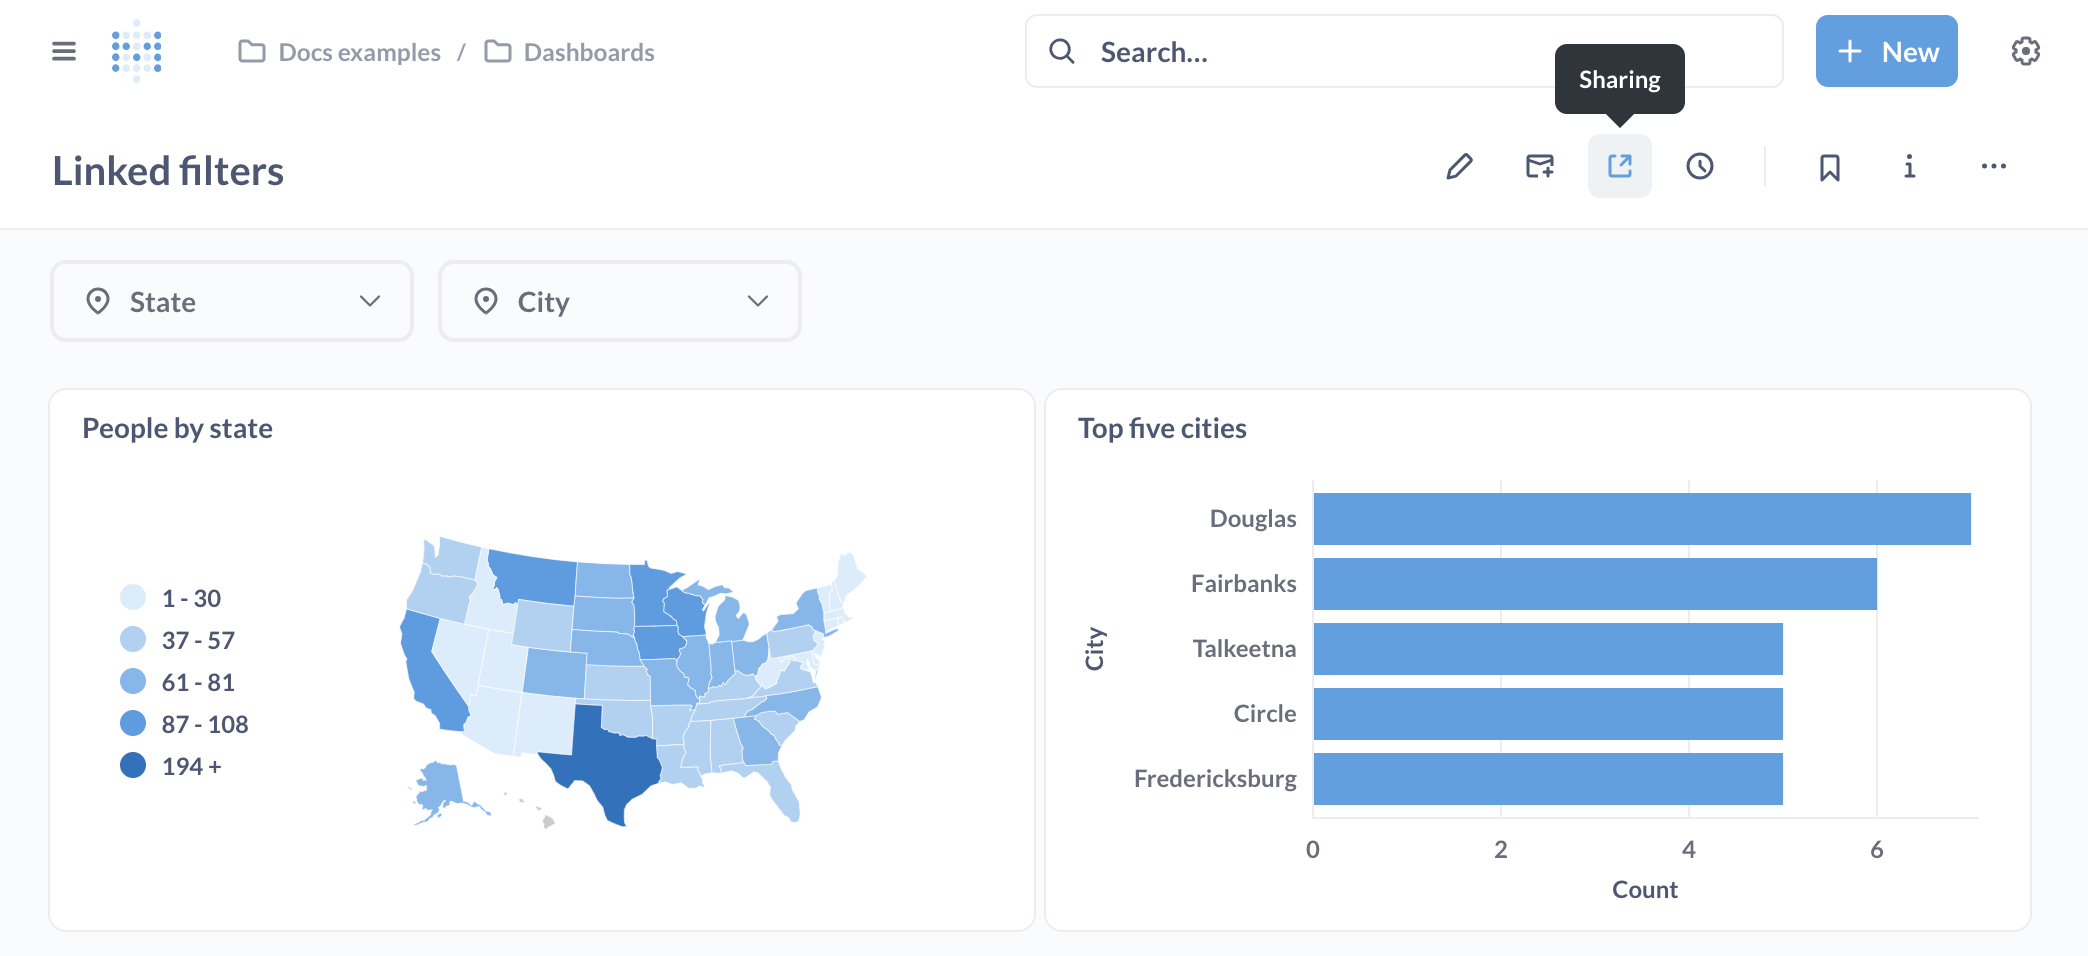
Task: Open the dashboard Sharing options
Action: tap(1620, 166)
